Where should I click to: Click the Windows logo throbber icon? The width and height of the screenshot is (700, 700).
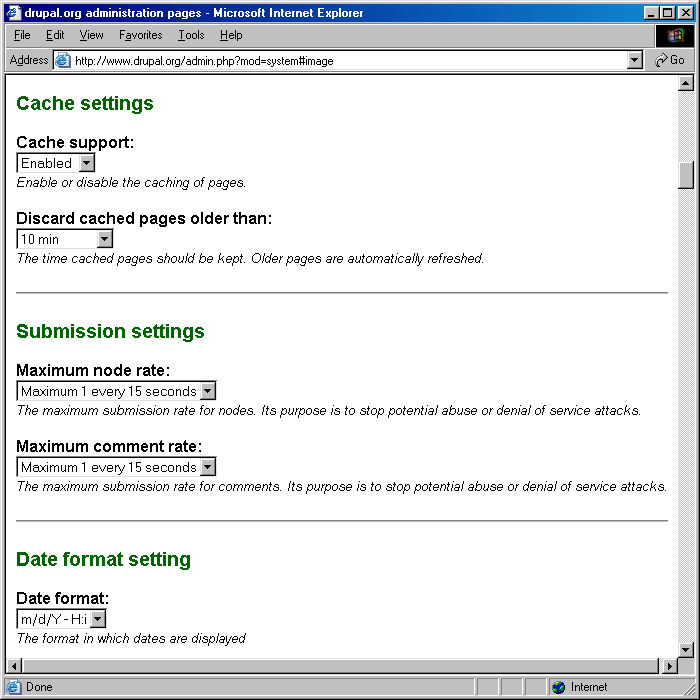tap(675, 35)
